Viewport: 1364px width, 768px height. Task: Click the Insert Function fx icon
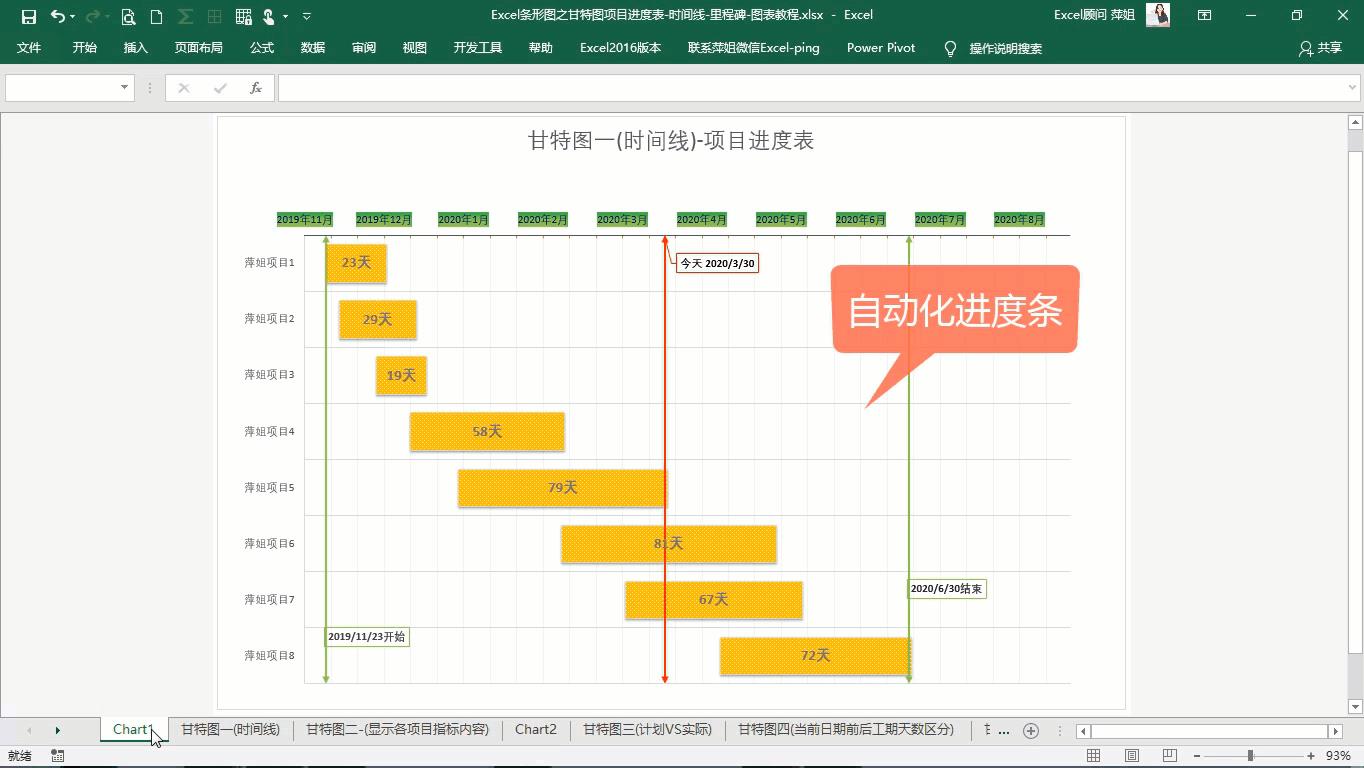[256, 88]
